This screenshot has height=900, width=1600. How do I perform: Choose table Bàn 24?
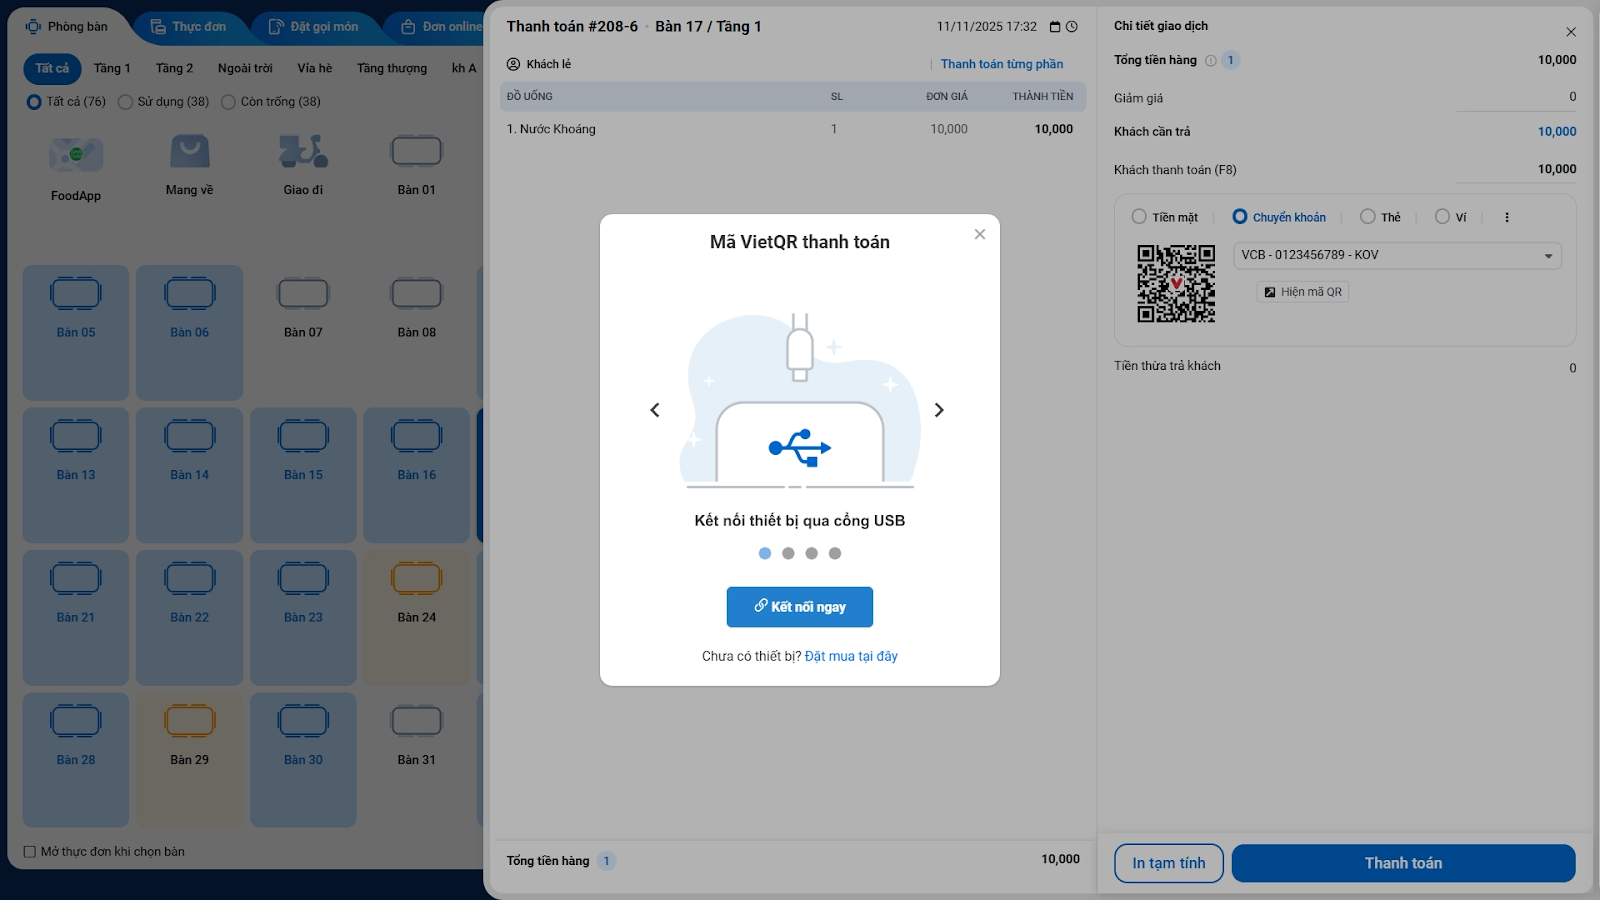point(416,617)
